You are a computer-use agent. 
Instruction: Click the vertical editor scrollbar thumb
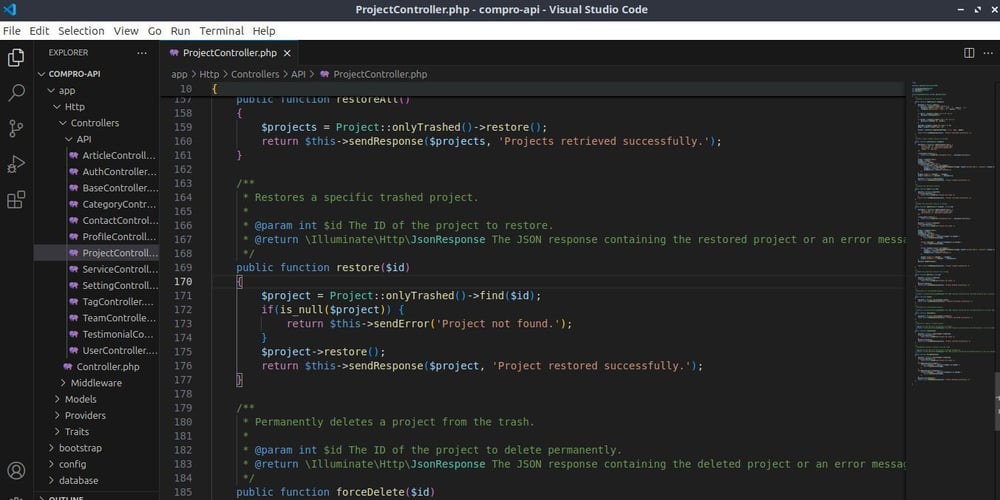click(x=996, y=401)
